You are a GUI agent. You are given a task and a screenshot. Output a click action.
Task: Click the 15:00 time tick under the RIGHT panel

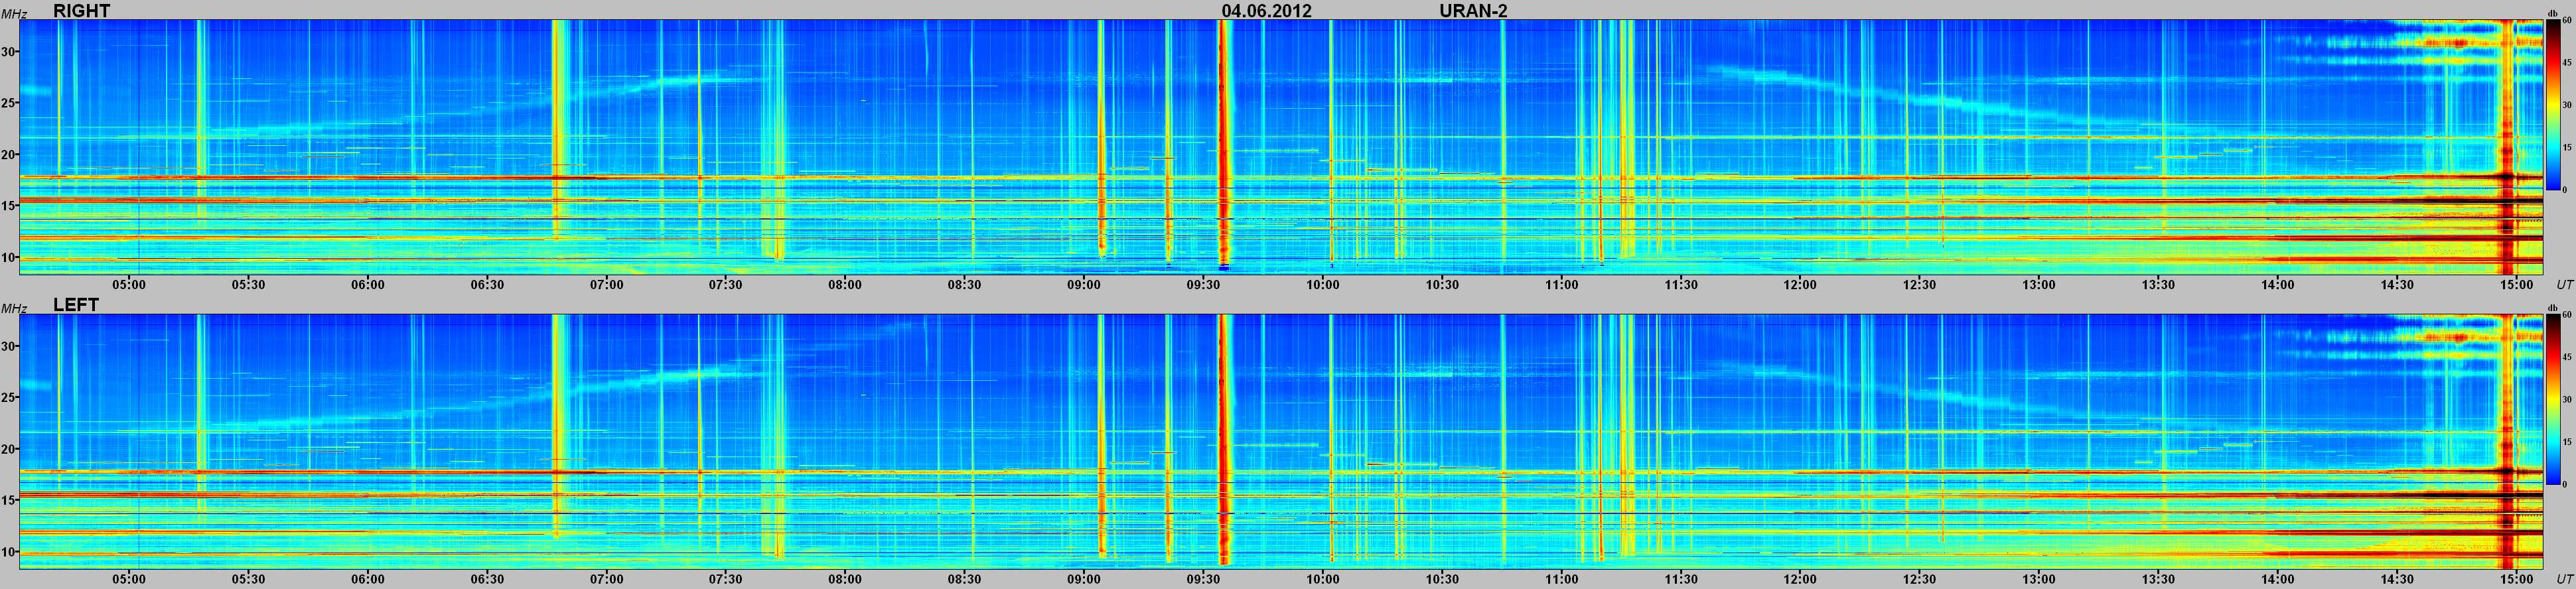point(2516,285)
